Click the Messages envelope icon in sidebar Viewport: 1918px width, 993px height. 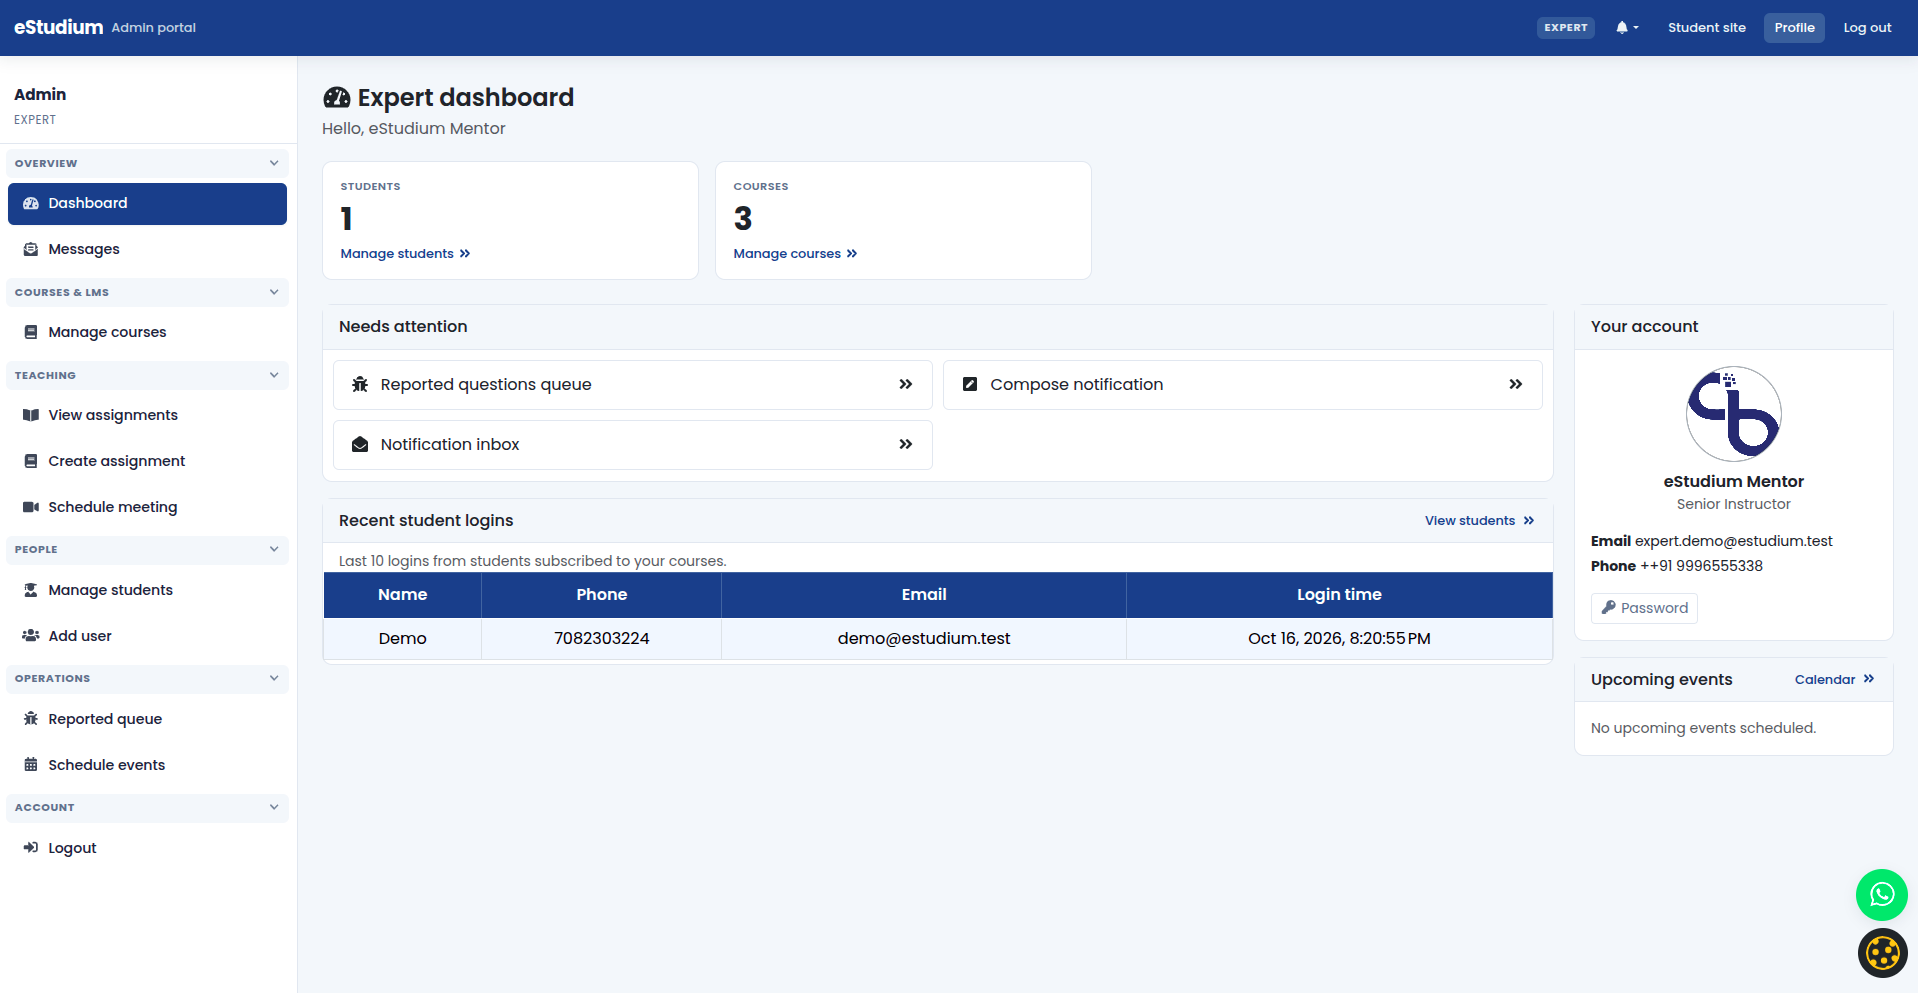pos(31,249)
